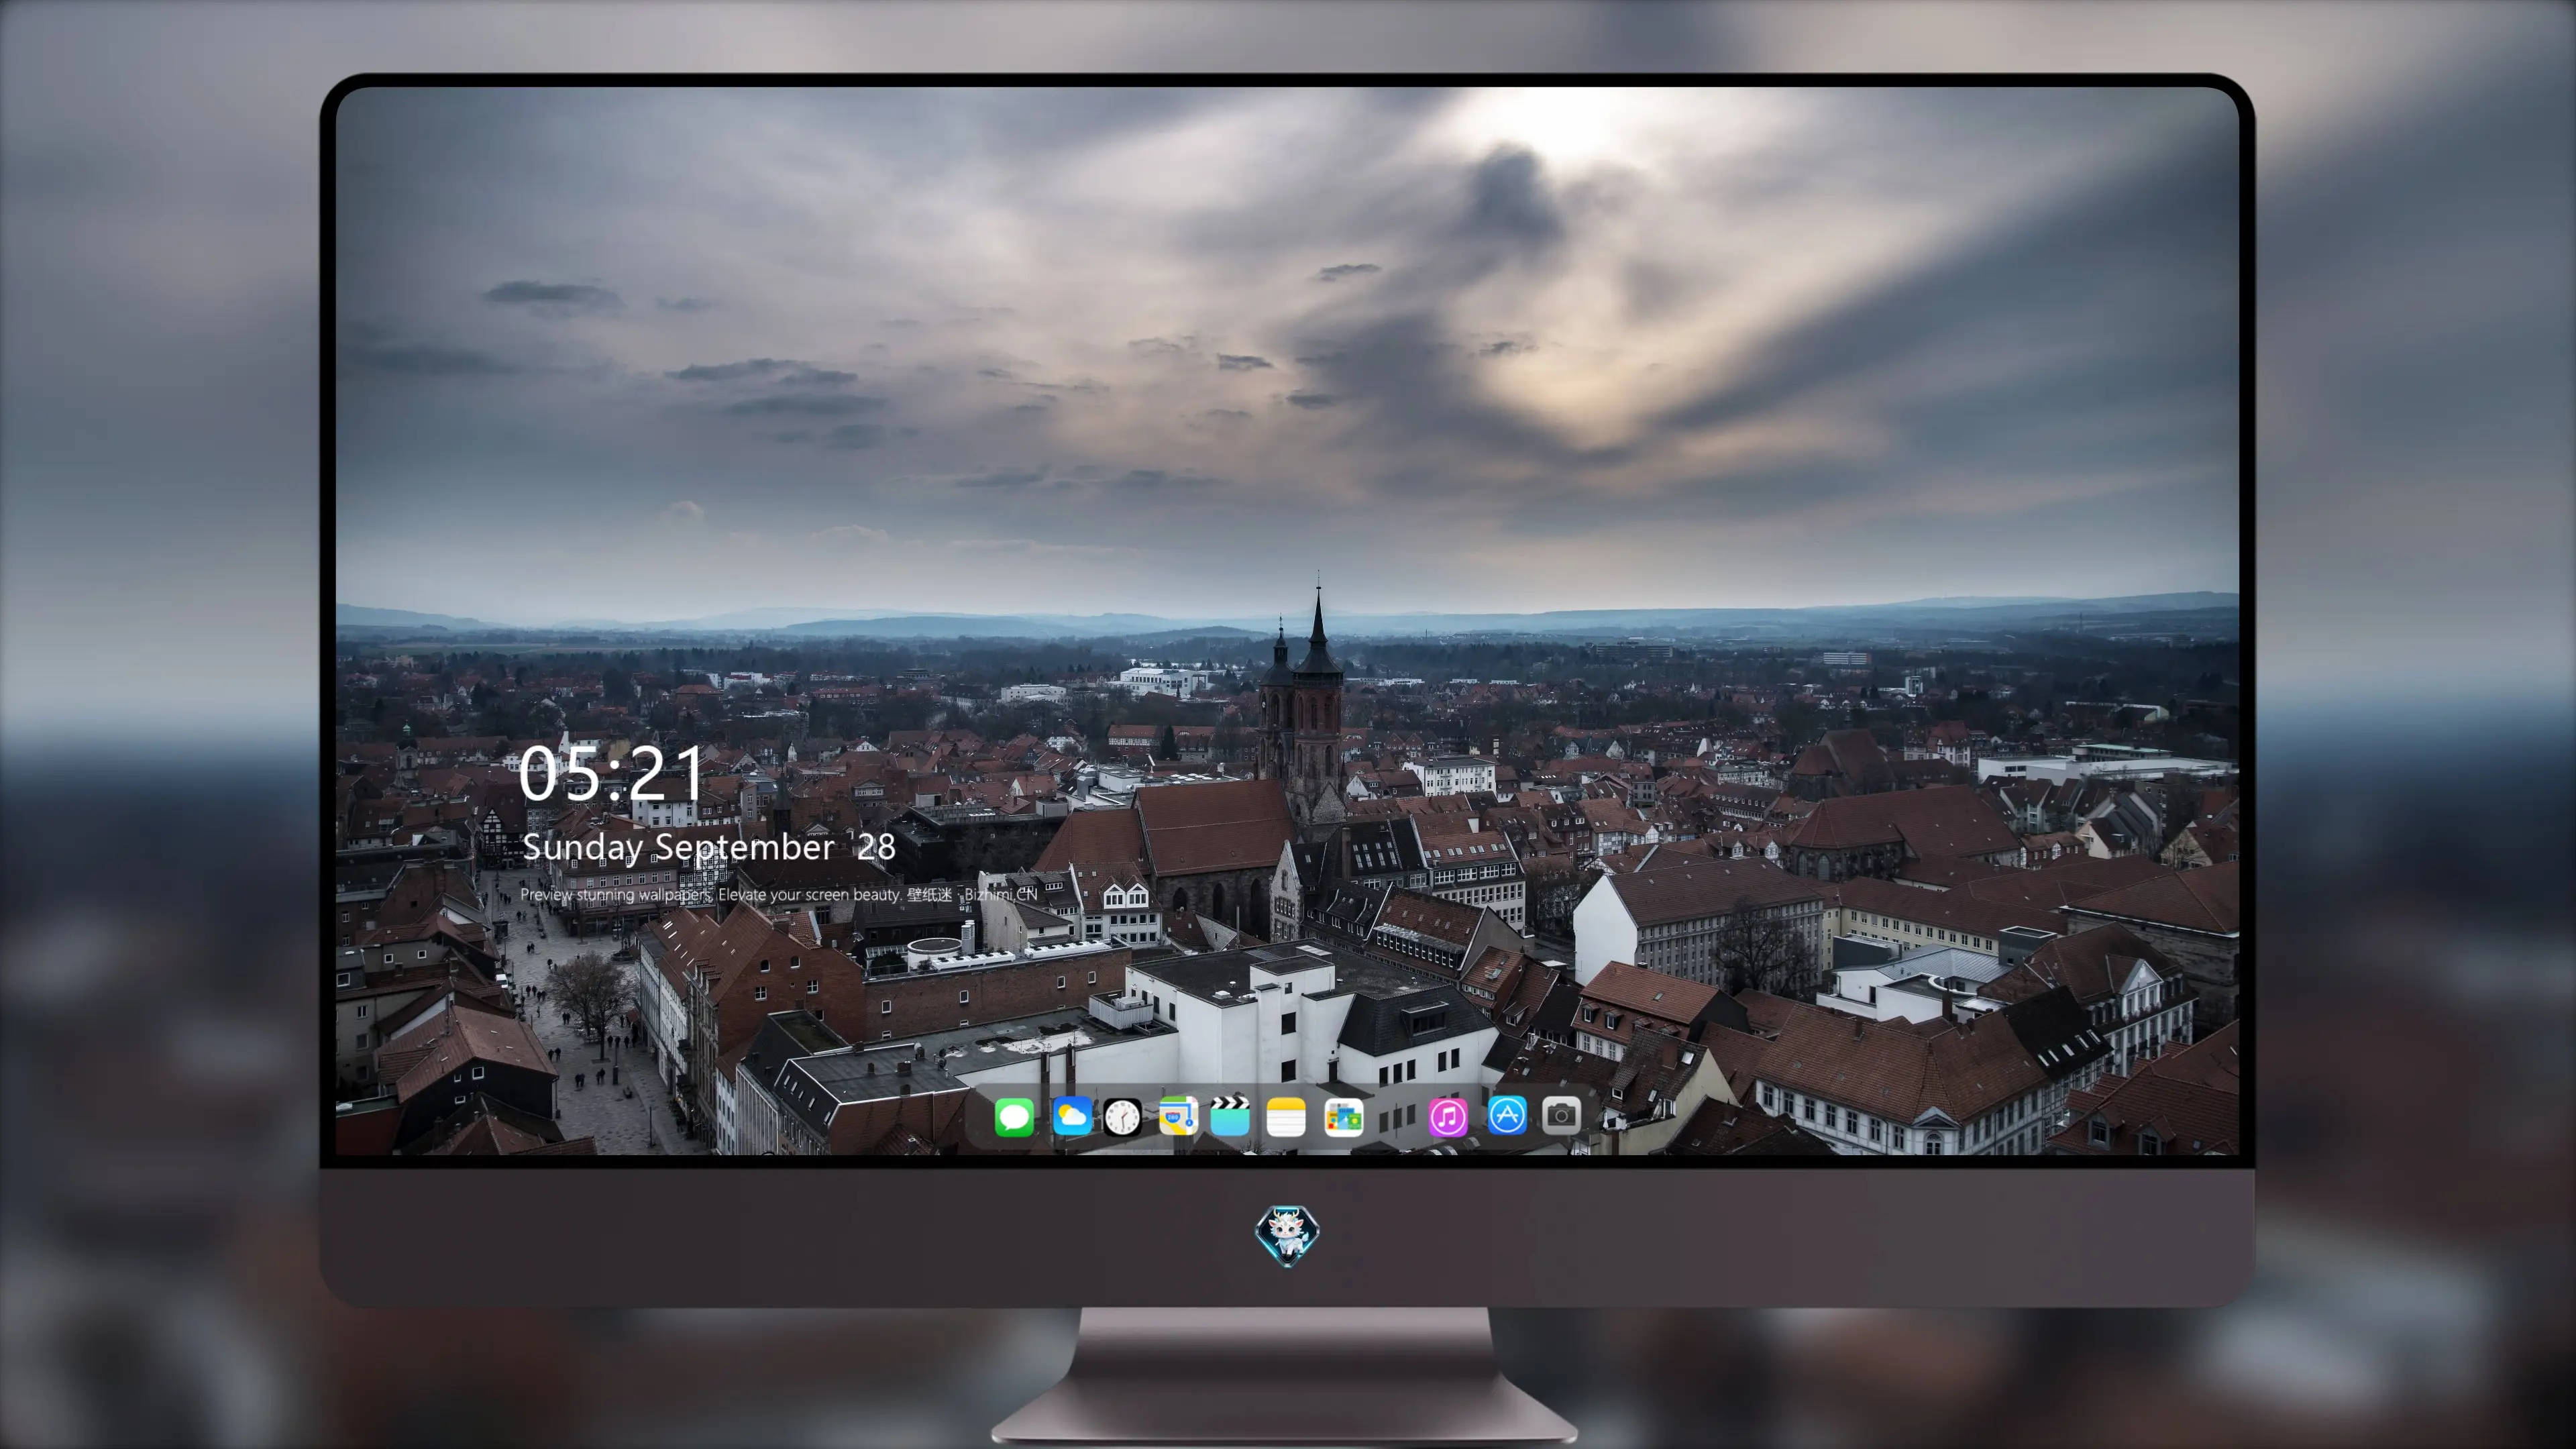Viewport: 2576px width, 1449px height.
Task: Launch the Weather app from the dock
Action: click(1071, 1116)
